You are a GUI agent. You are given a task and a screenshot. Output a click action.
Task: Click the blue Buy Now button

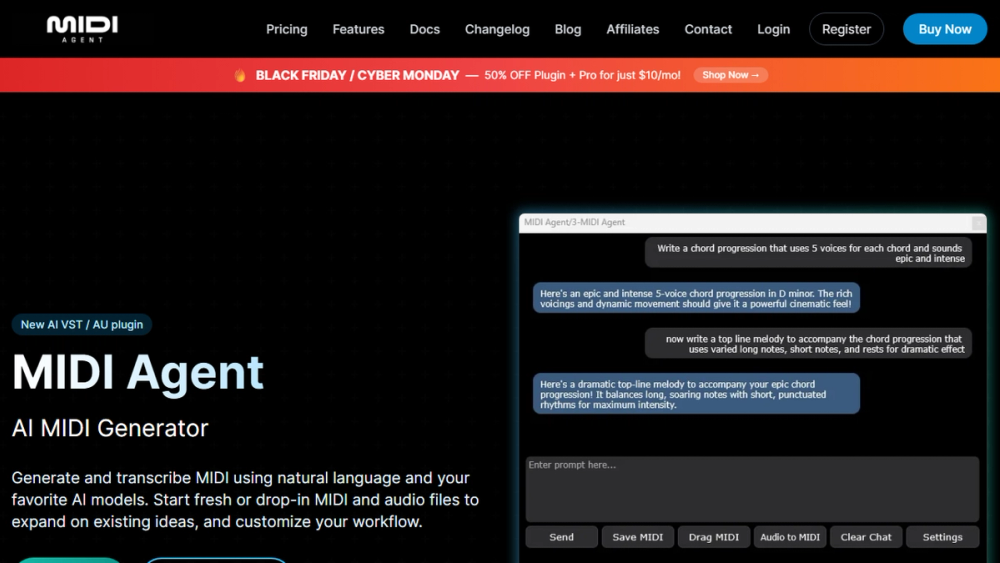[945, 29]
